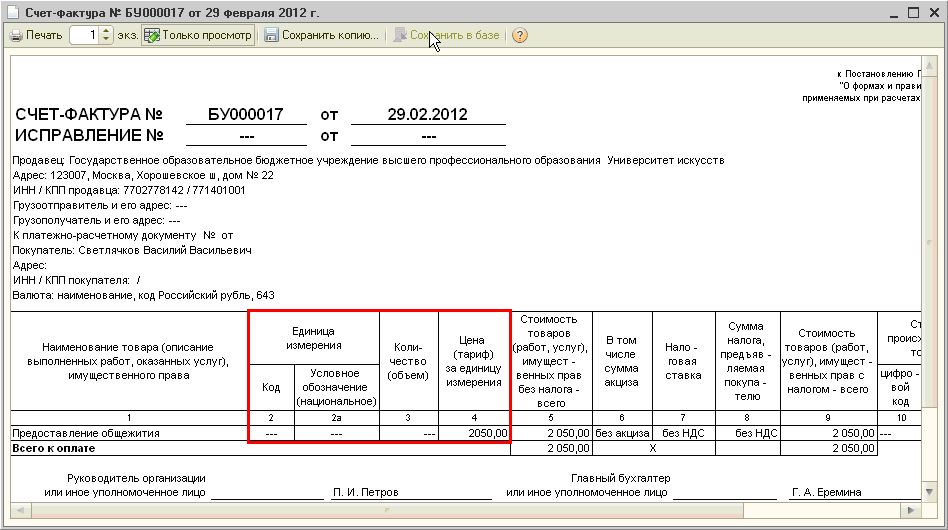The image size is (948, 530).
Task: Select the invoice date 29.02.2012 cell
Action: coord(427,115)
